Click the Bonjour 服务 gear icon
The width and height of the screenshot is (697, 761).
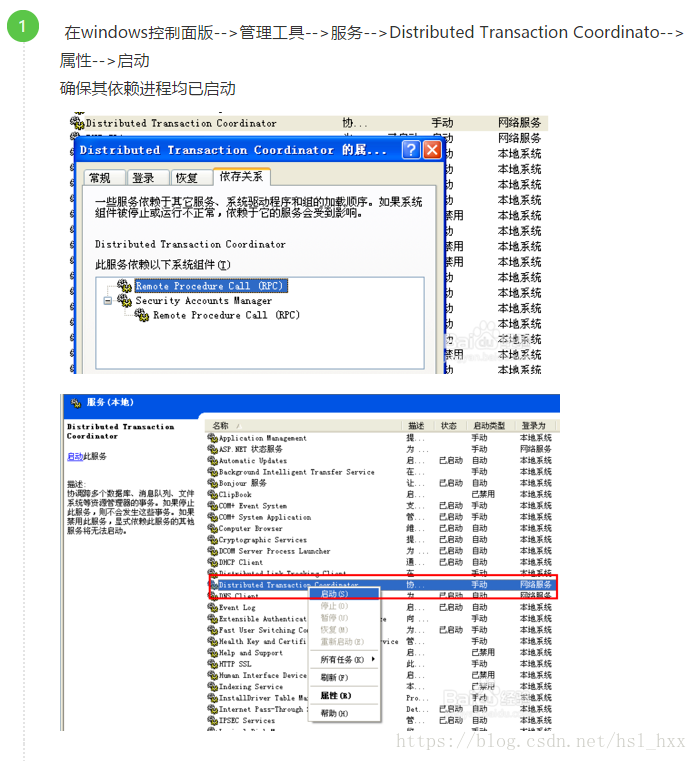213,483
